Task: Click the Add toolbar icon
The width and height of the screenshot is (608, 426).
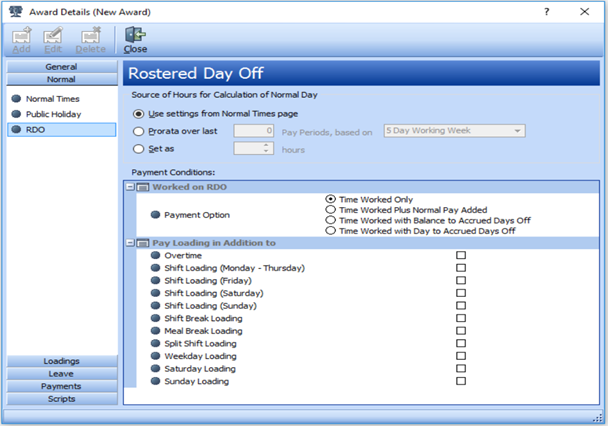Action: [21, 40]
